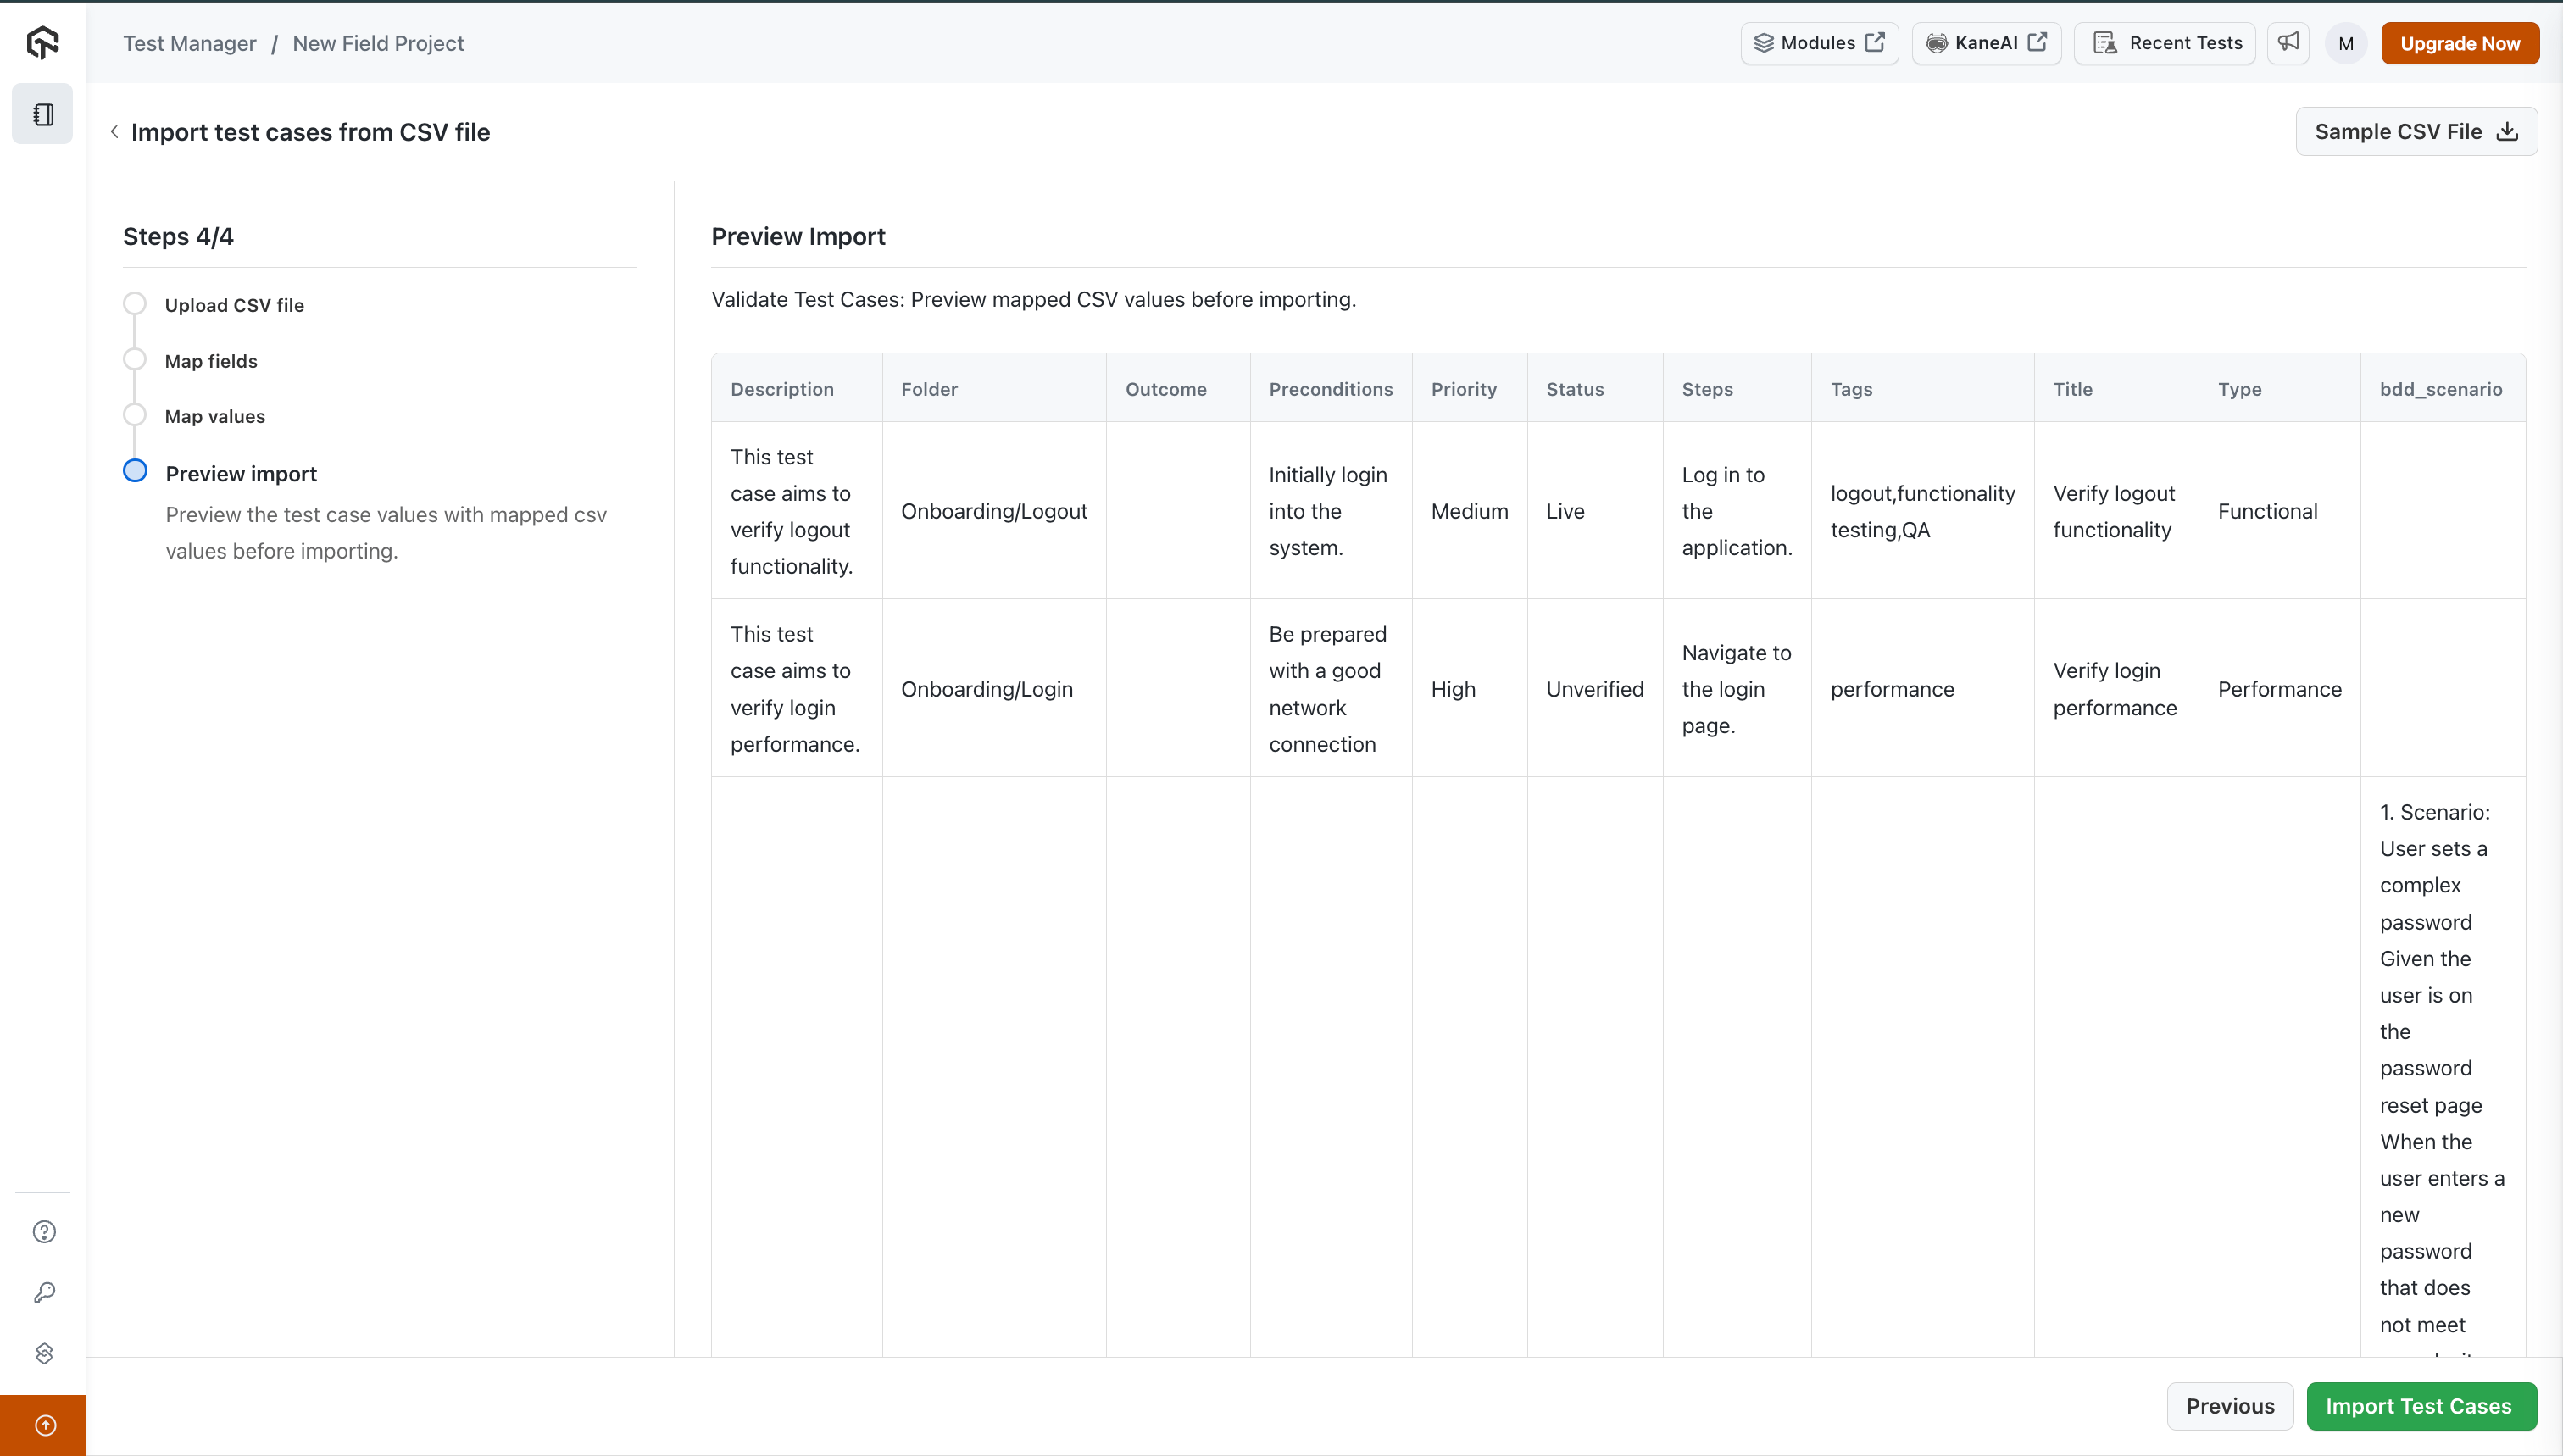This screenshot has width=2563, height=1456.
Task: Click Import Test Cases button
Action: [x=2421, y=1406]
